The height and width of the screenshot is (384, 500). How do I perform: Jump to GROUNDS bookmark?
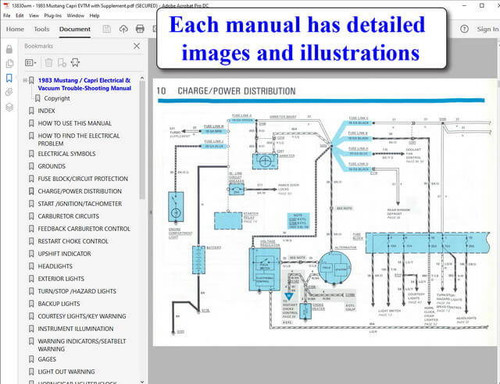[x=52, y=166]
